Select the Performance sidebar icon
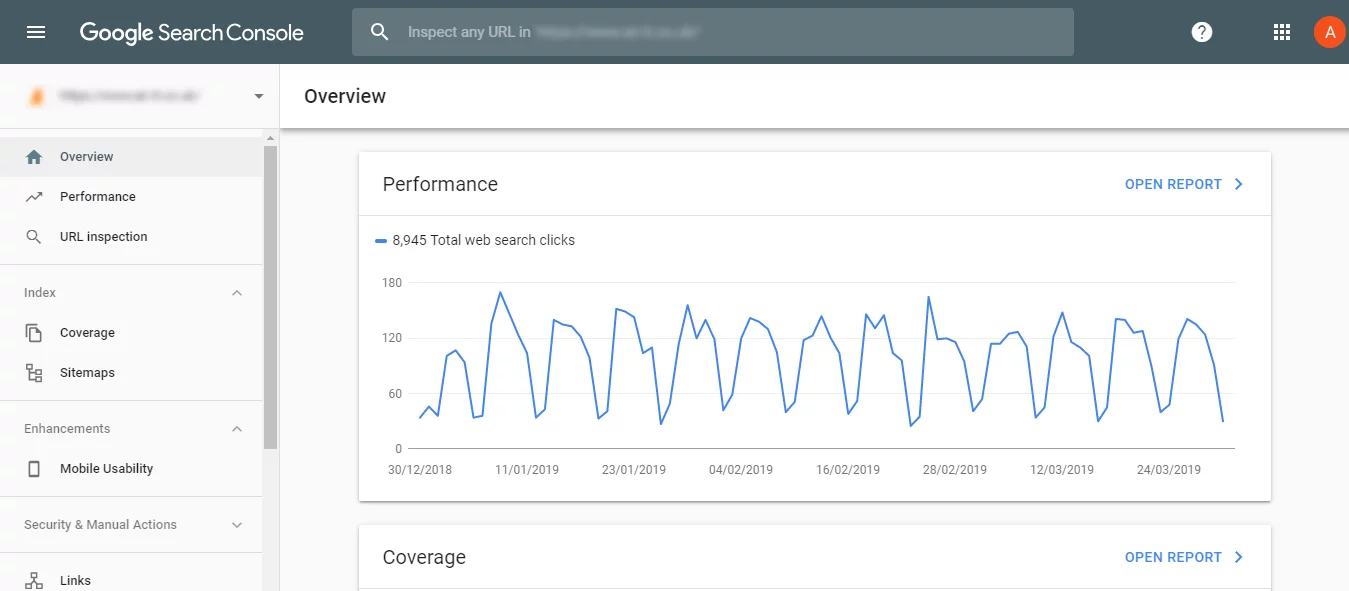The height and width of the screenshot is (591, 1349). coord(34,196)
